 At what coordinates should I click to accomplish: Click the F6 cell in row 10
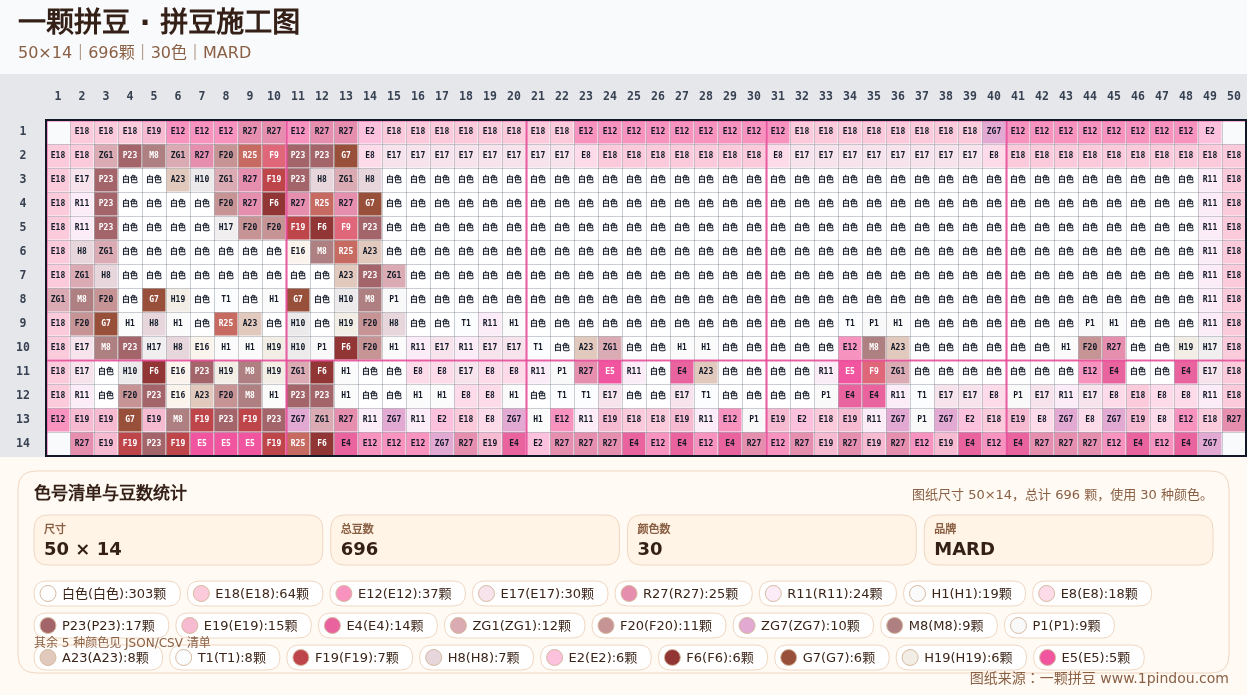point(346,347)
